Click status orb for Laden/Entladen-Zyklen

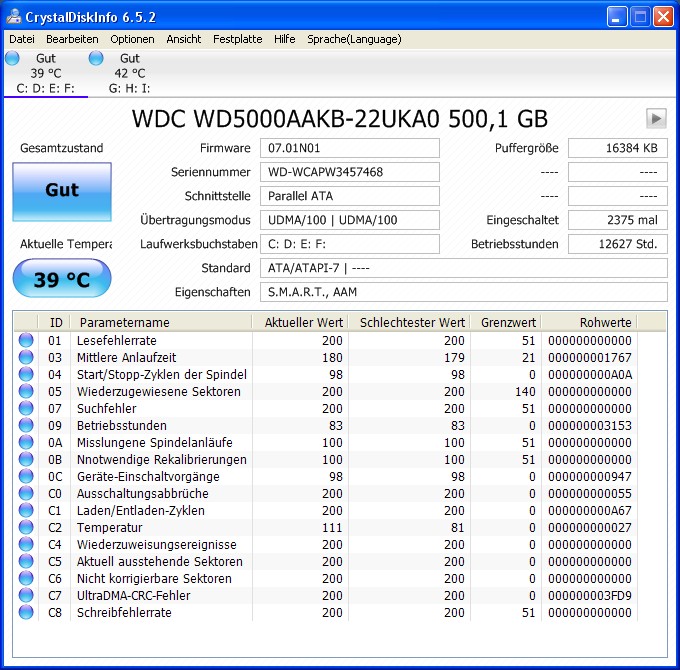26,510
